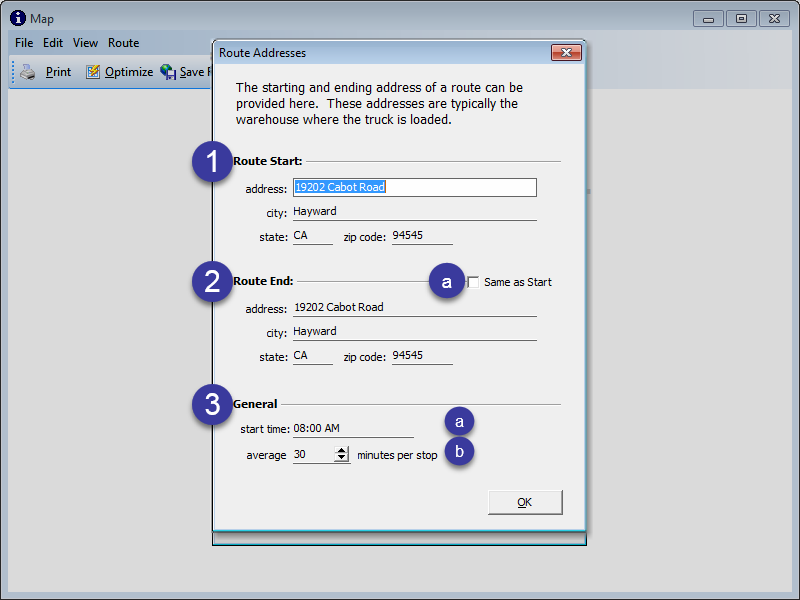Open the View menu
This screenshot has width=800, height=600.
click(85, 43)
